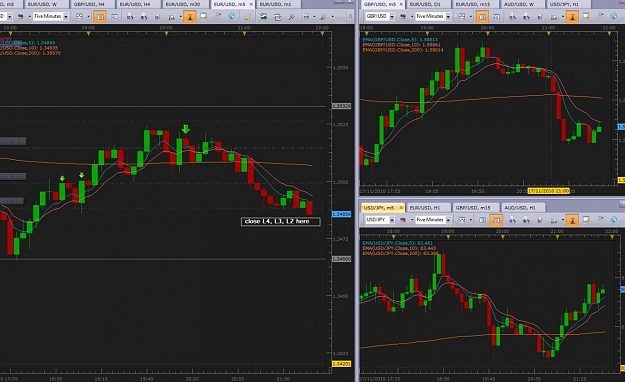Click the note comment icon in USD/JPY toolbar
The width and height of the screenshot is (625, 382).
(x=586, y=220)
